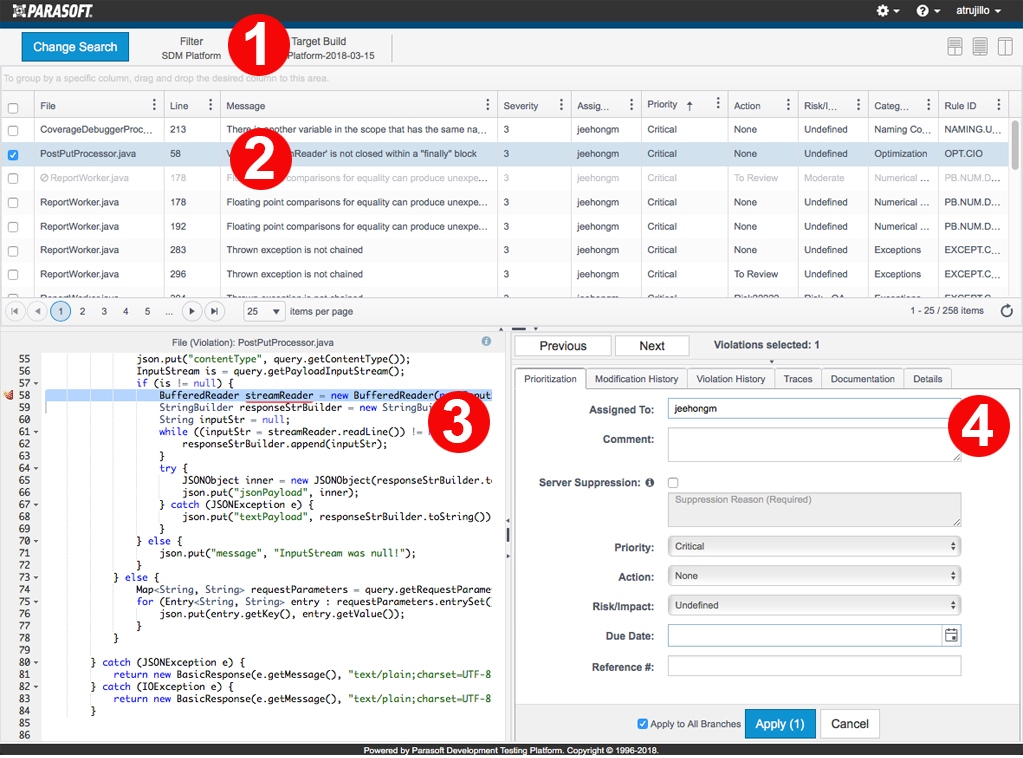Screen dimensions: 1023x758
Task: Open the Line column options menu
Action: (x=210, y=104)
